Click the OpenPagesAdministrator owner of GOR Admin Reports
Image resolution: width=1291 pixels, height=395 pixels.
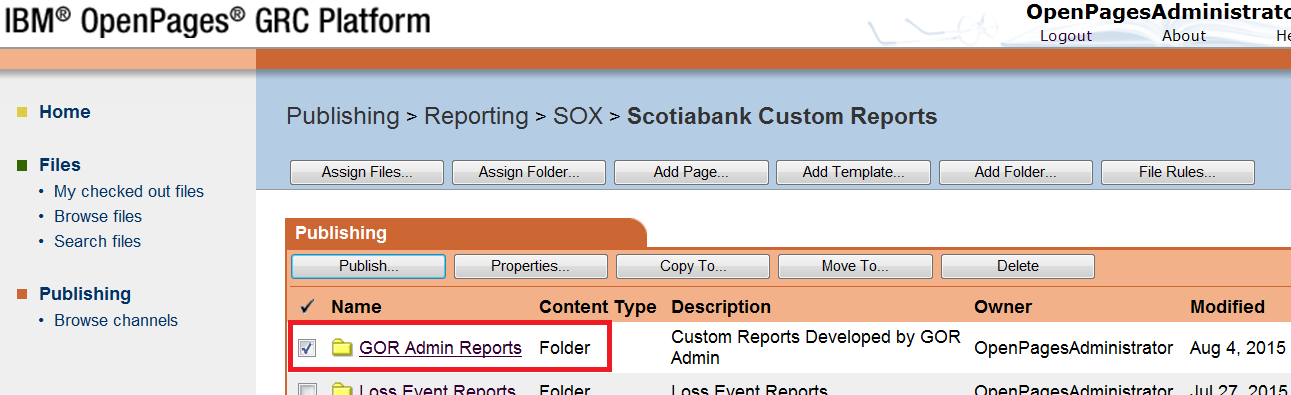(1073, 348)
